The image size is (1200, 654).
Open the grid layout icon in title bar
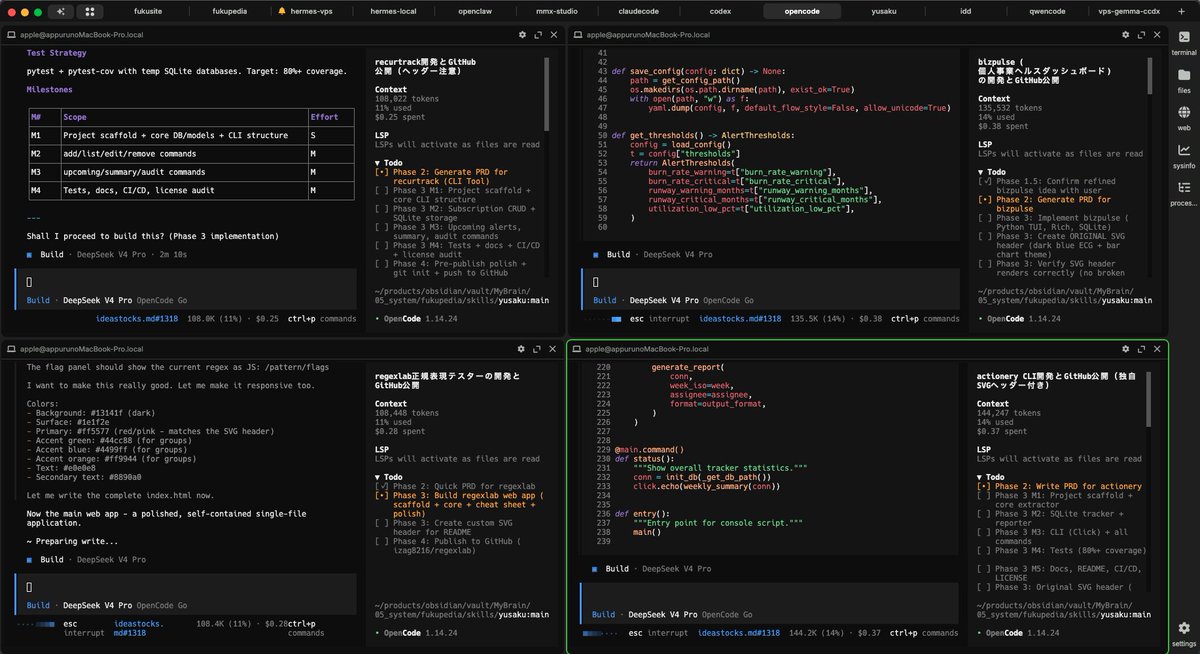click(90, 12)
